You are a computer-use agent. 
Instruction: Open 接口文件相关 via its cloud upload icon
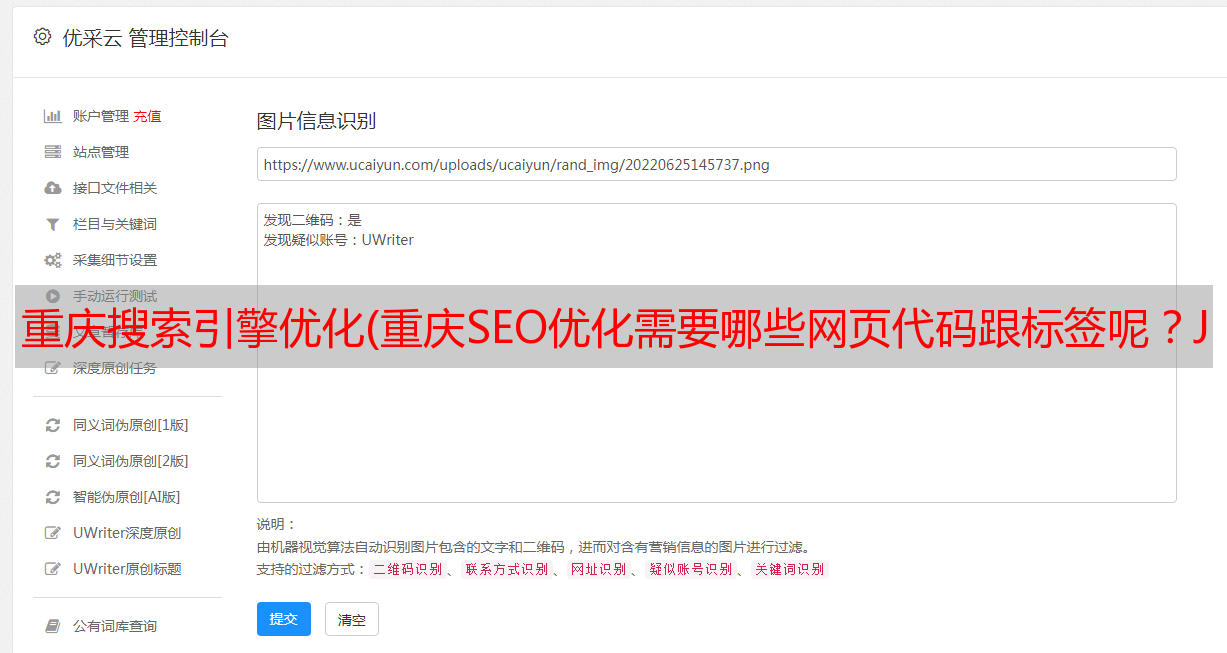tap(53, 188)
